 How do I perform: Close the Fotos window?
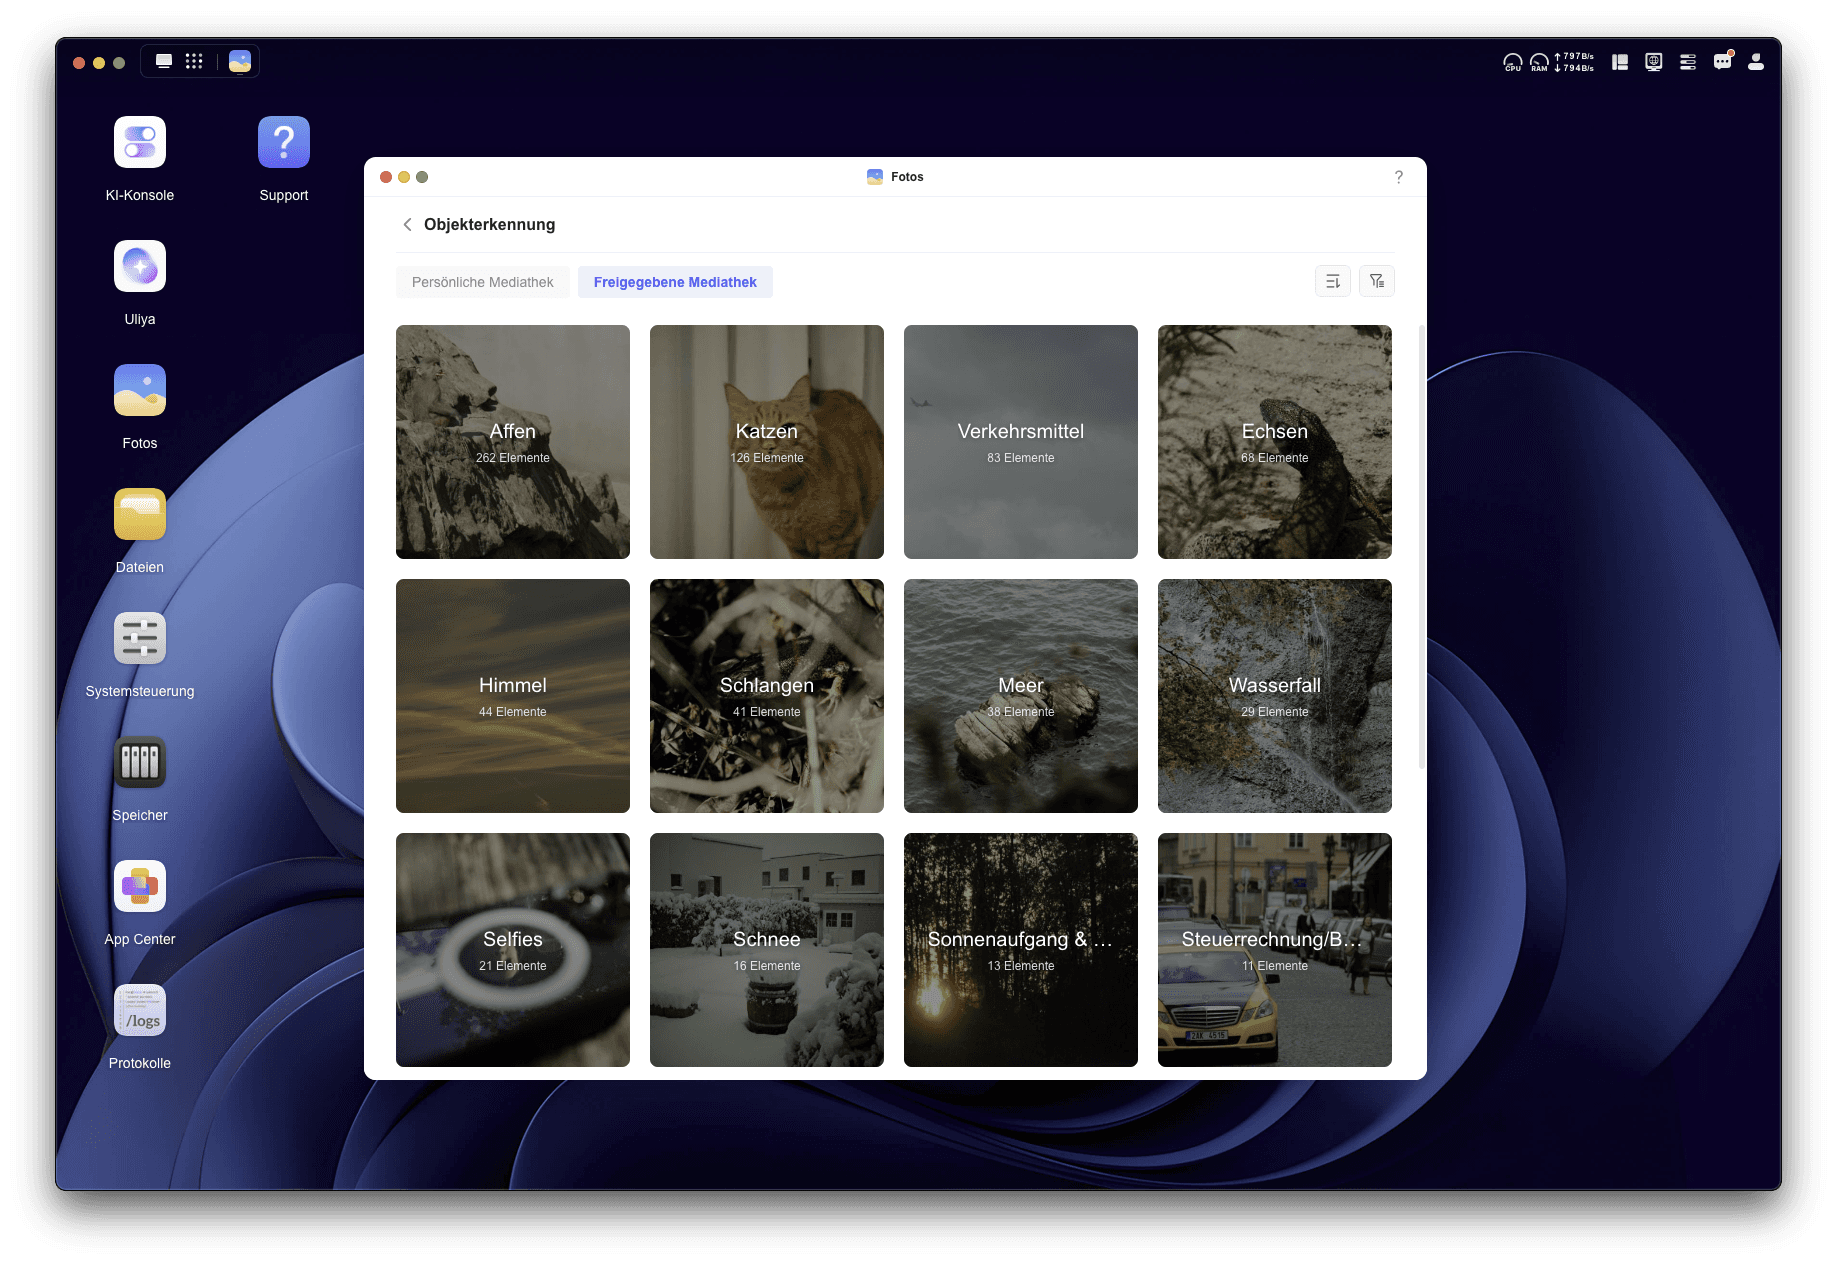tap(386, 177)
